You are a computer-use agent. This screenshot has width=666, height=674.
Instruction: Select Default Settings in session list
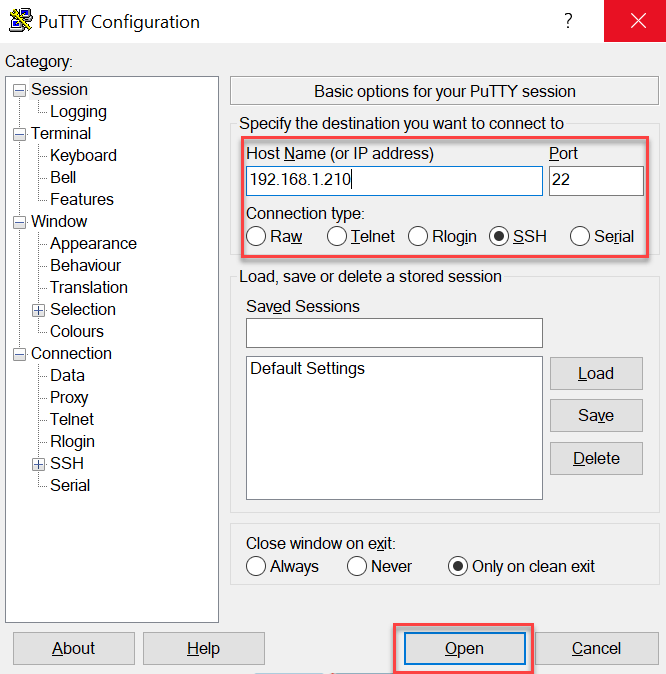pos(307,369)
